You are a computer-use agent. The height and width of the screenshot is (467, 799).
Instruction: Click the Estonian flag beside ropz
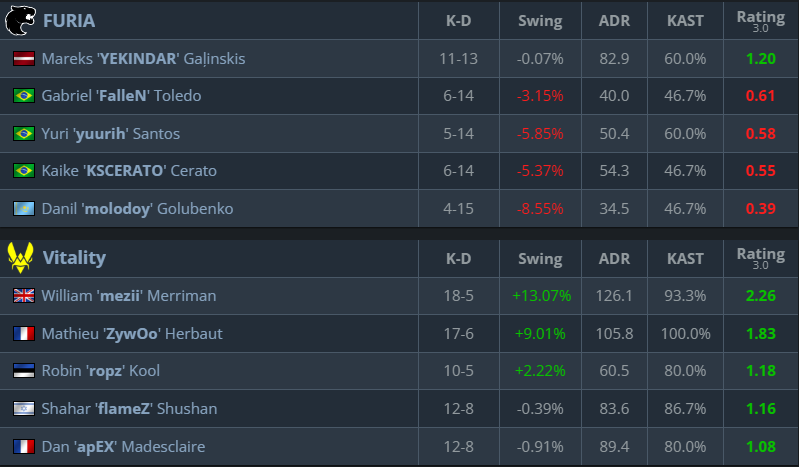pyautogui.click(x=23, y=371)
